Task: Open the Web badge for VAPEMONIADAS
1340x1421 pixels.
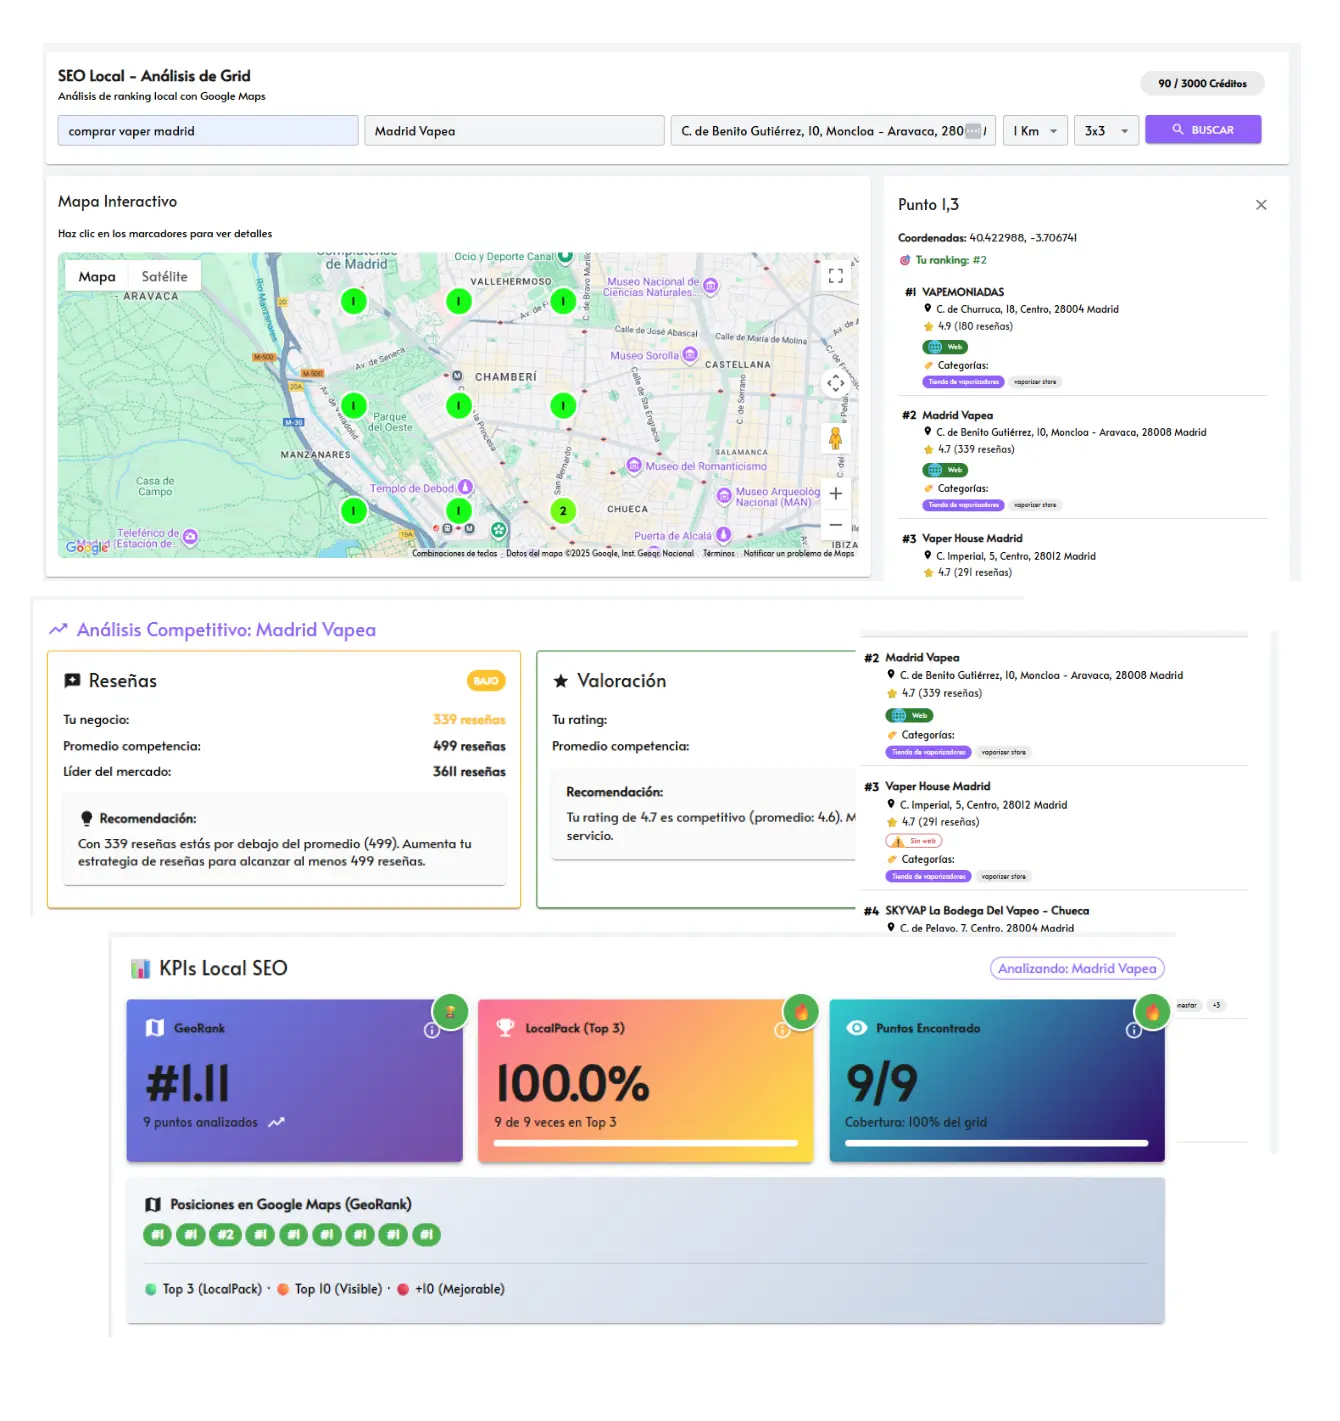Action: 945,347
